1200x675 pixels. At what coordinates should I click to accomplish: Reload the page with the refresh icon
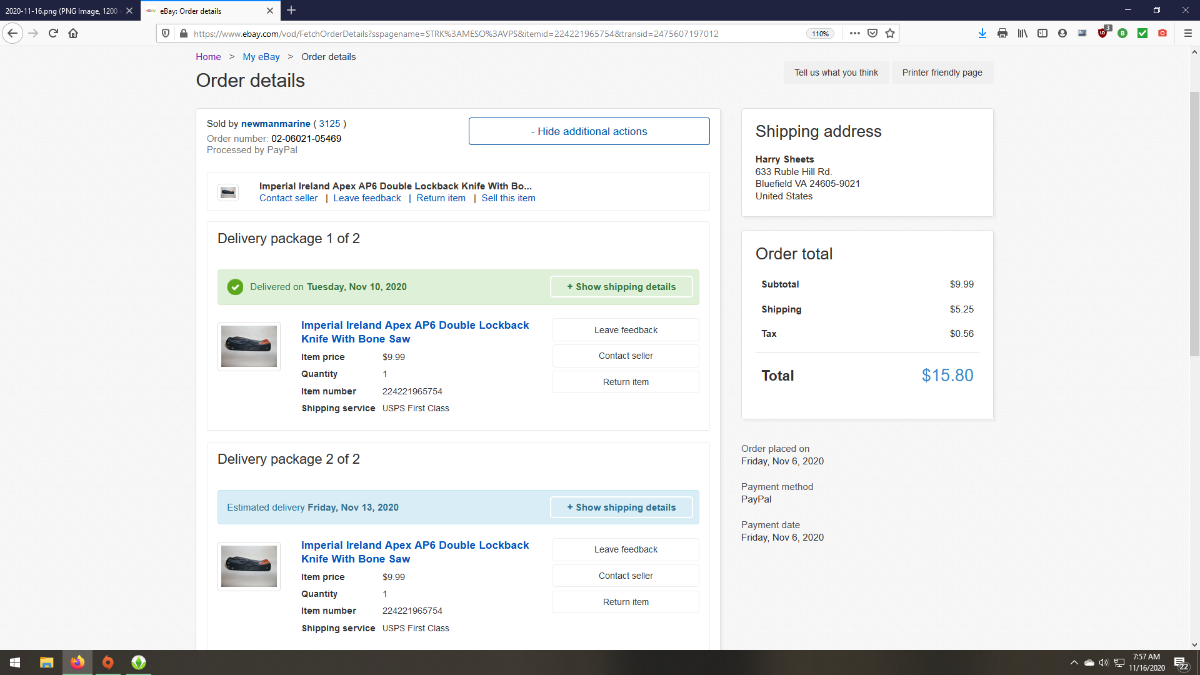(53, 33)
